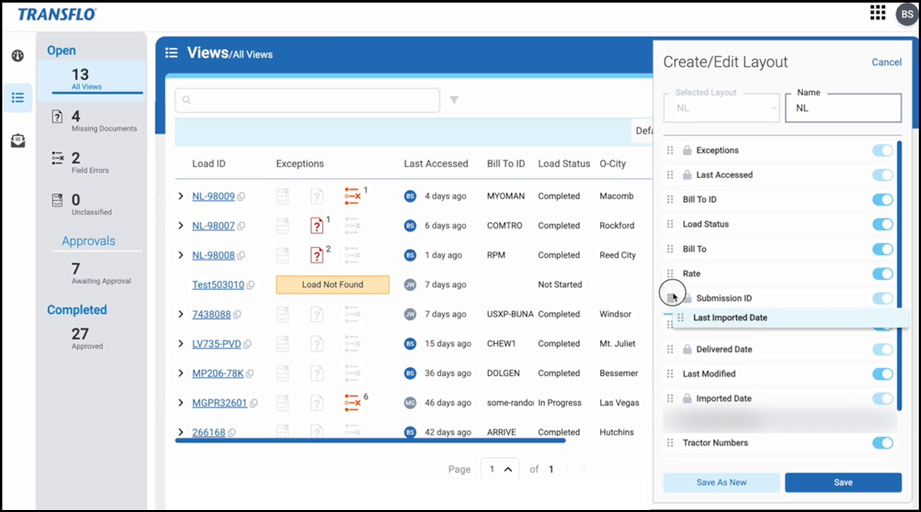Open Field Errors view with 2
Screen dimensions: 921x512
tap(80, 163)
